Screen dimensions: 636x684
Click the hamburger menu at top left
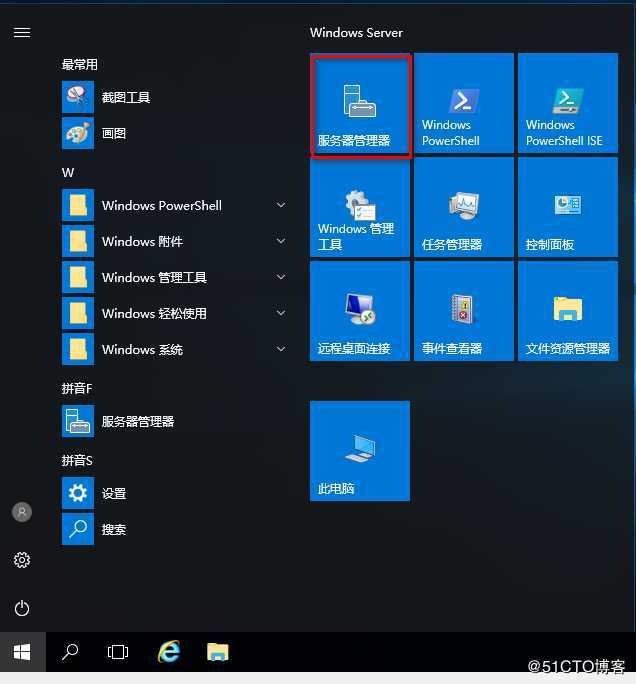click(22, 33)
